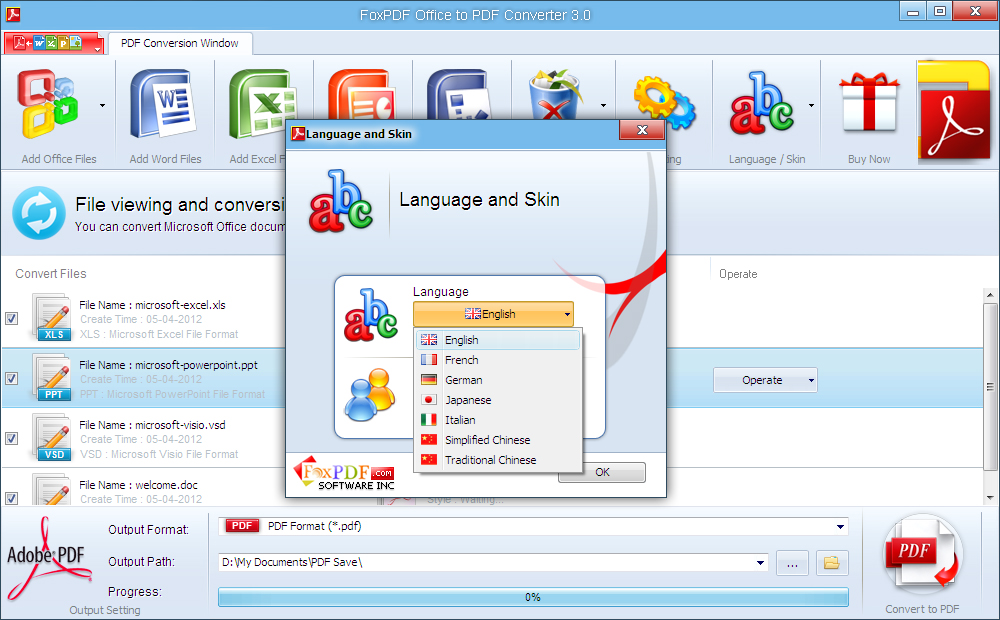Click the file list scrollbar down arrow
This screenshot has height=620, width=1000.
click(990, 498)
